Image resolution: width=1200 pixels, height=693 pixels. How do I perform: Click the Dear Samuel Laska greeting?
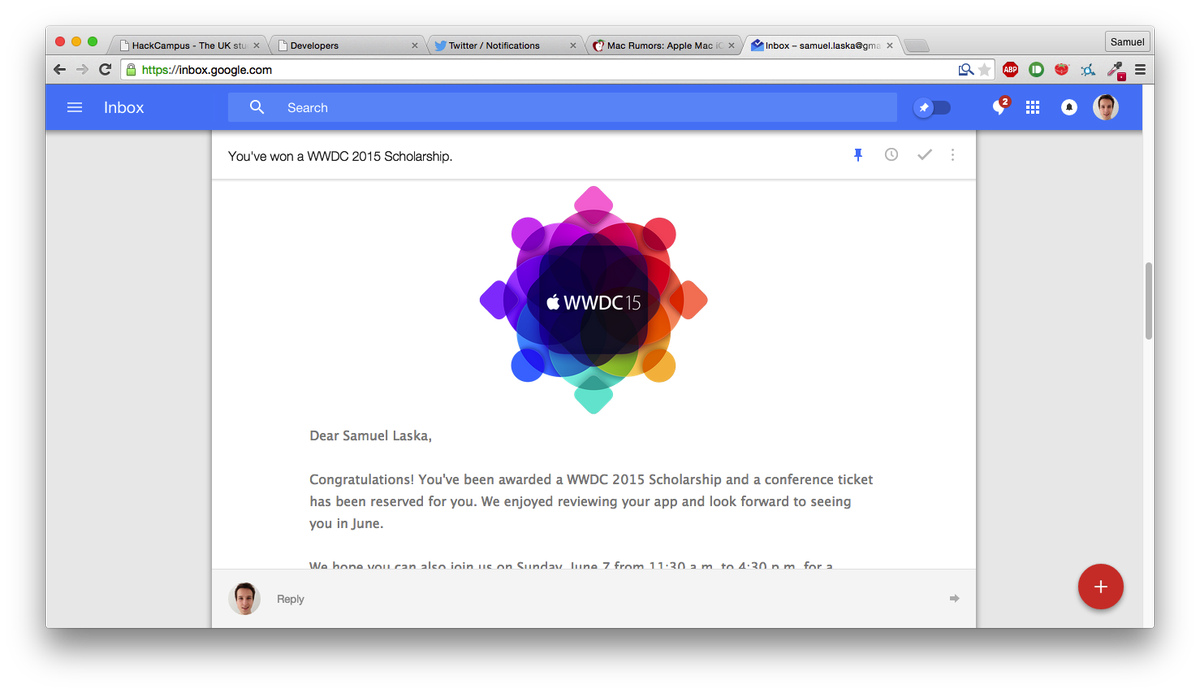(370, 436)
